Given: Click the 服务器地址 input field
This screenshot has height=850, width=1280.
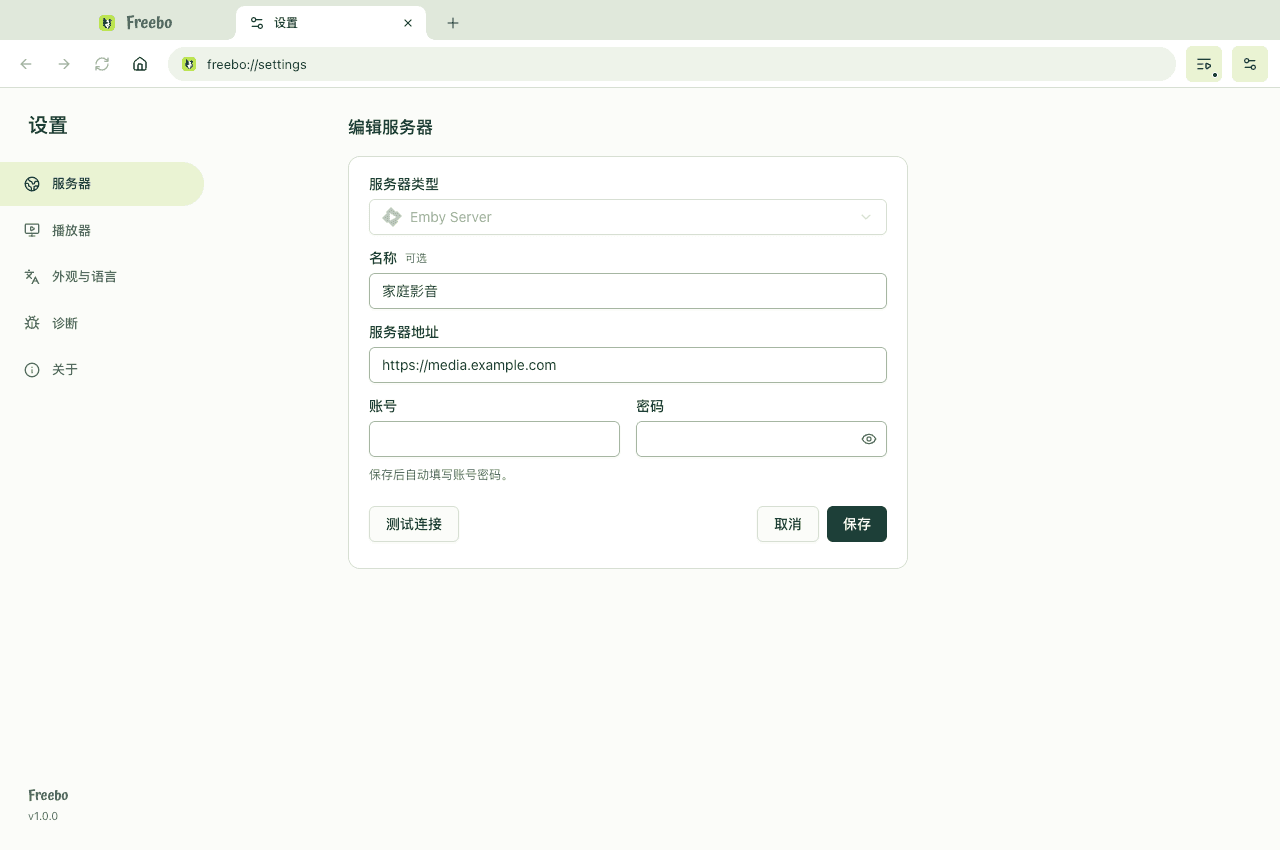Looking at the screenshot, I should coord(628,365).
